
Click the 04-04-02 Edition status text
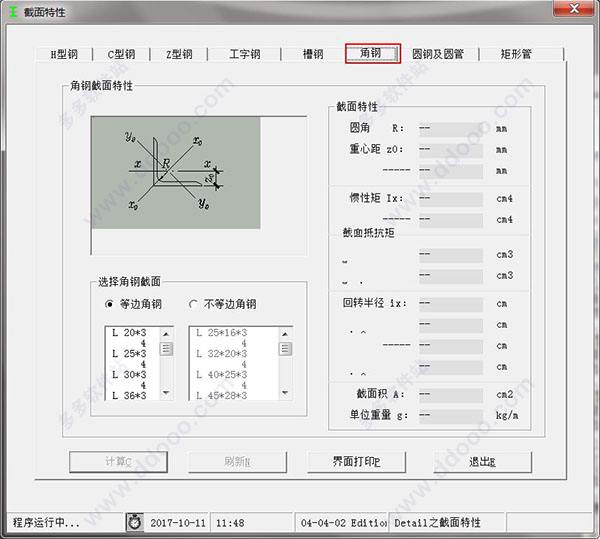(343, 523)
